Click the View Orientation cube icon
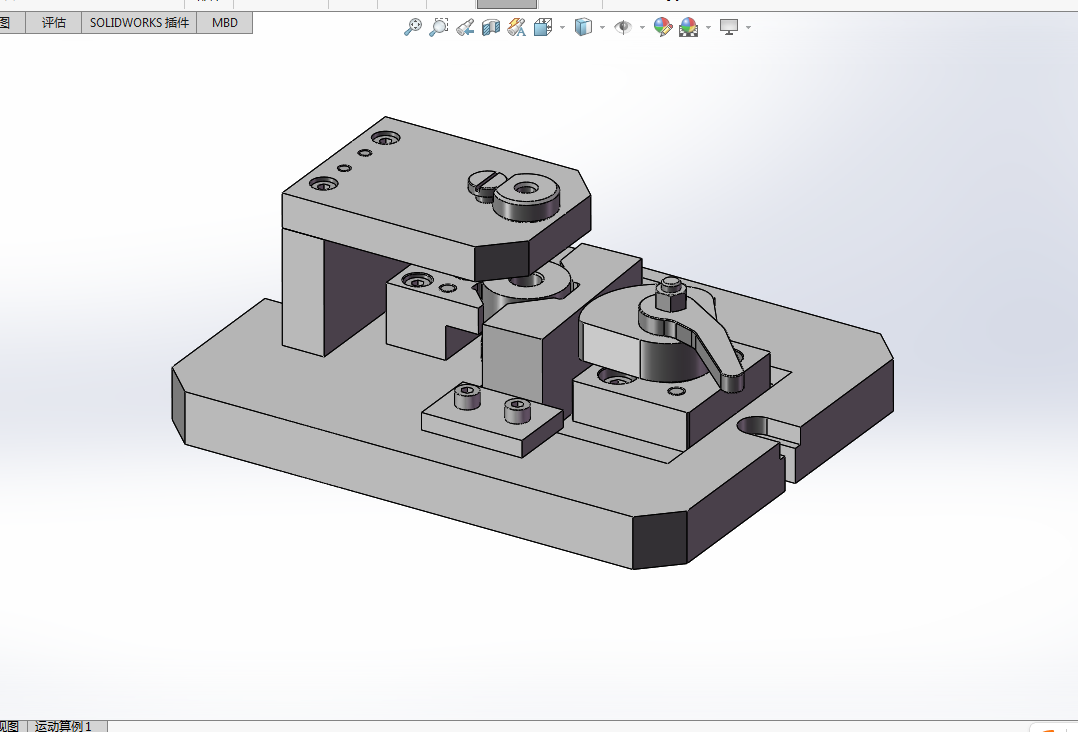 pyautogui.click(x=543, y=27)
